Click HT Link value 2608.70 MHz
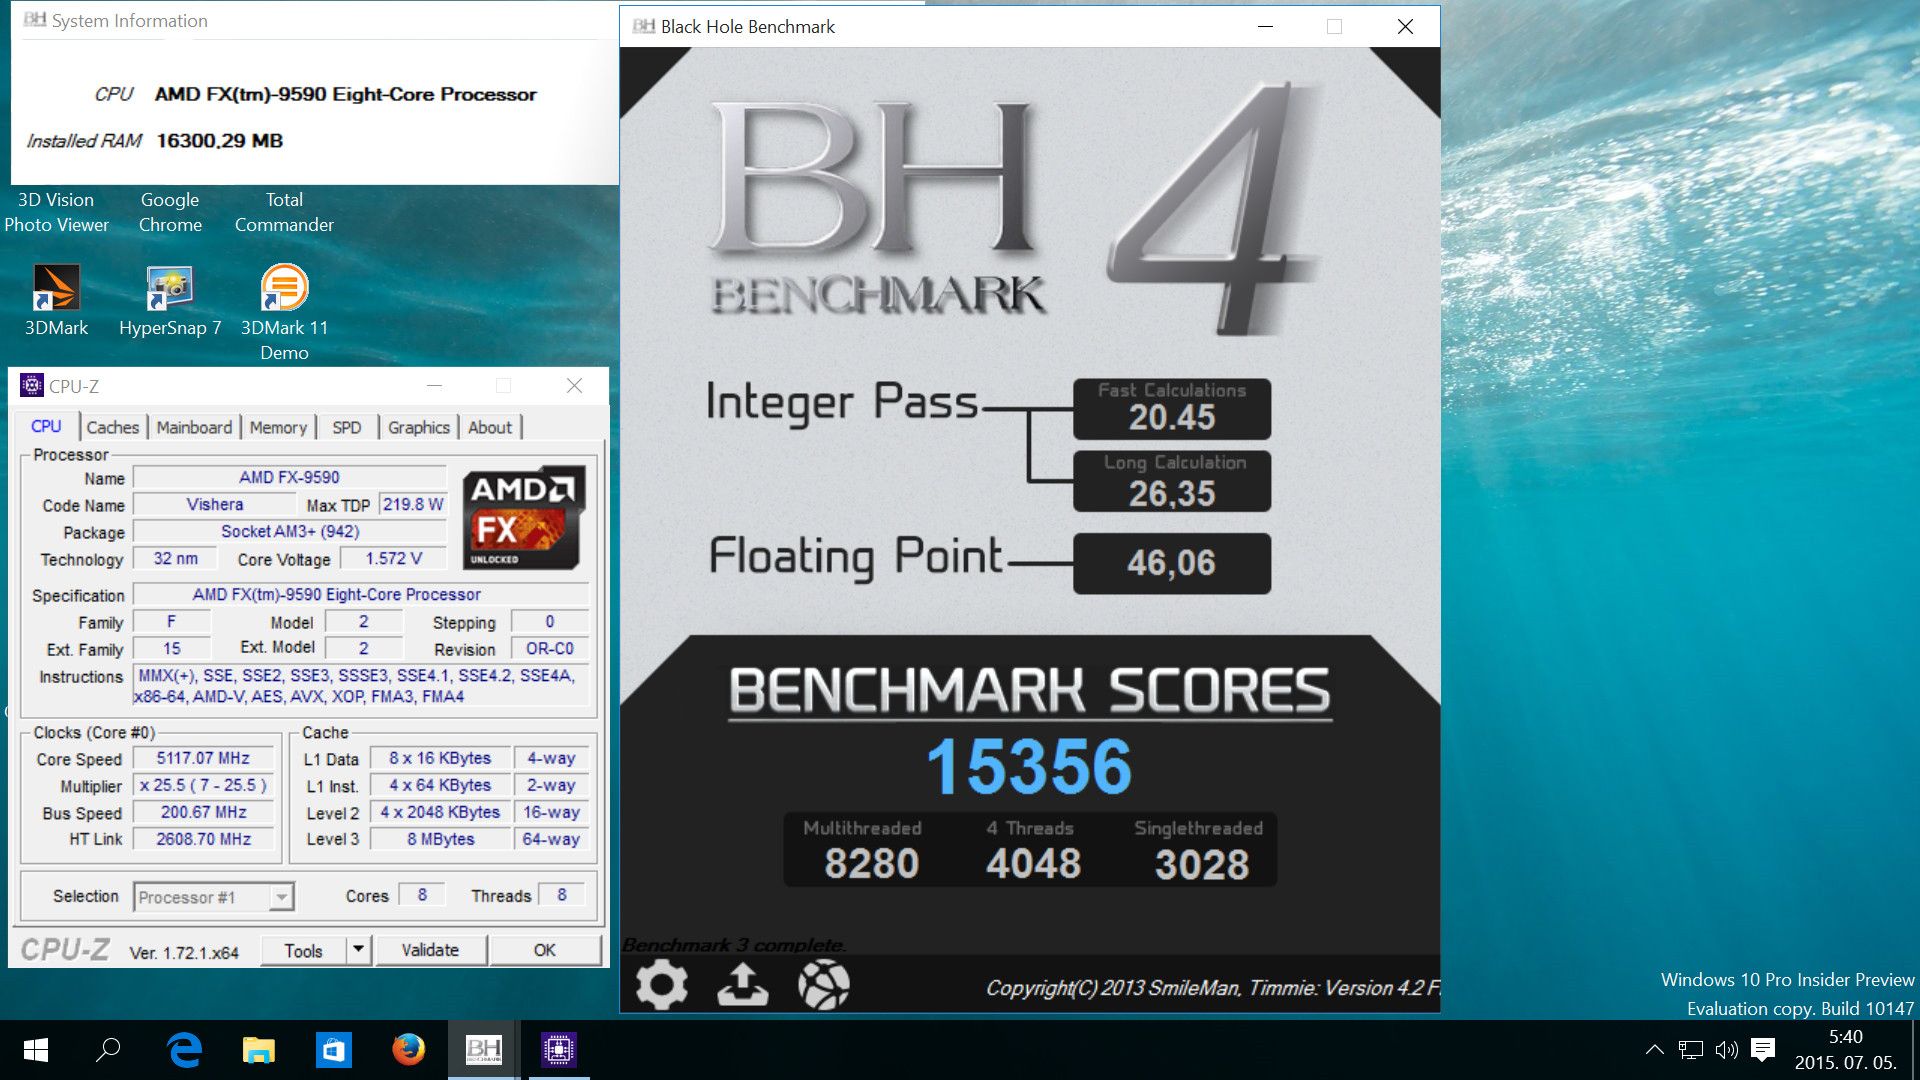 (203, 839)
